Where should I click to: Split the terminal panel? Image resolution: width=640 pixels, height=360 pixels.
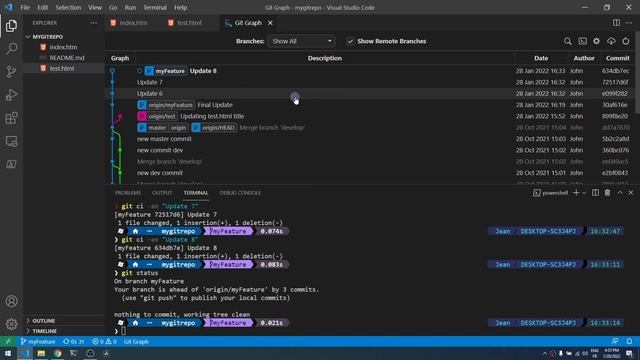click(596, 193)
